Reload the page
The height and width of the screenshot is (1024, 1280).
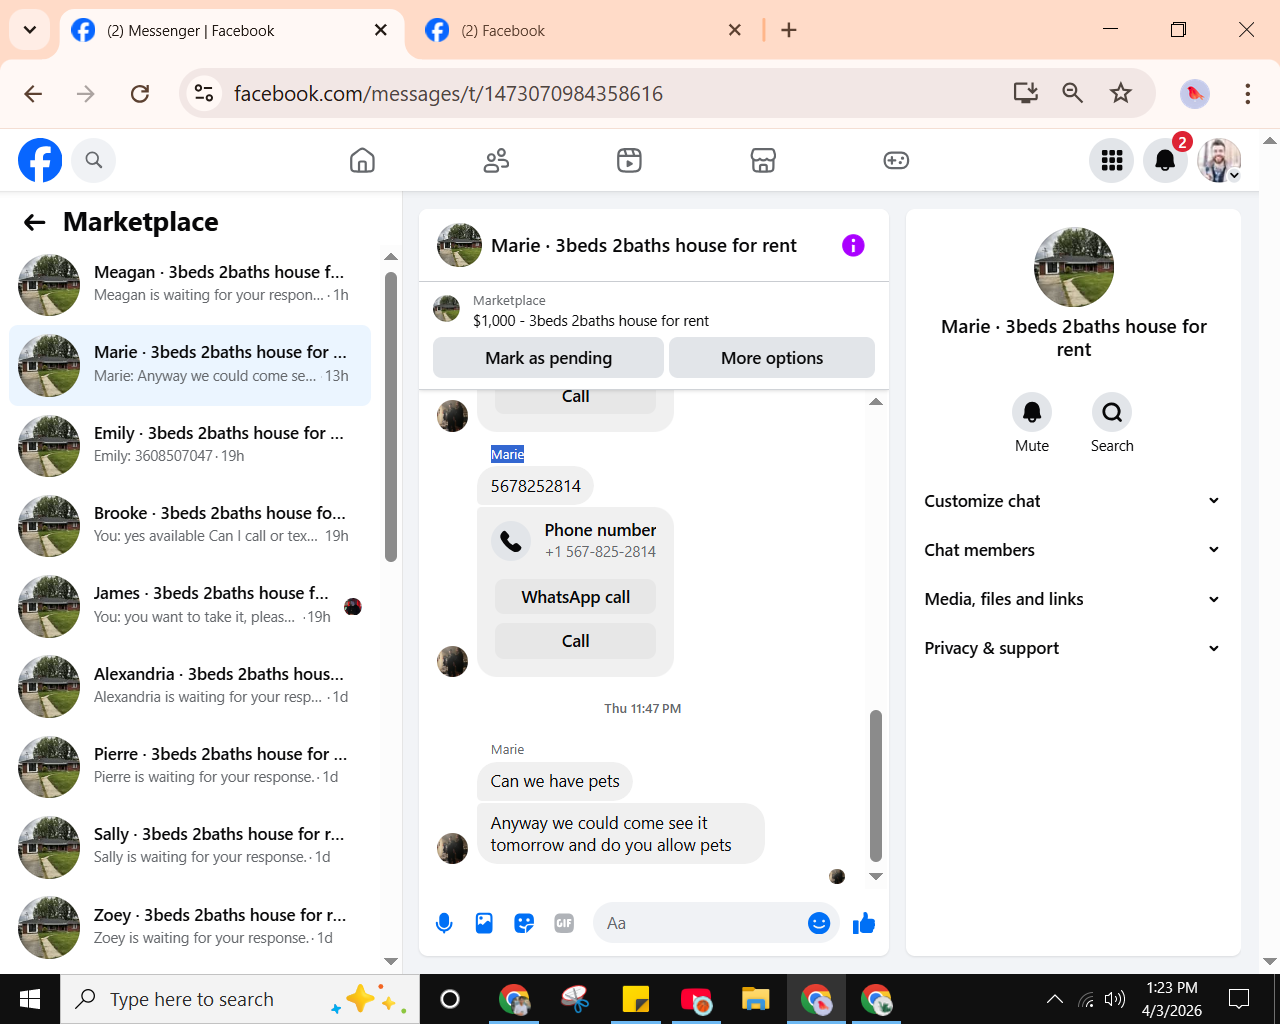140,93
